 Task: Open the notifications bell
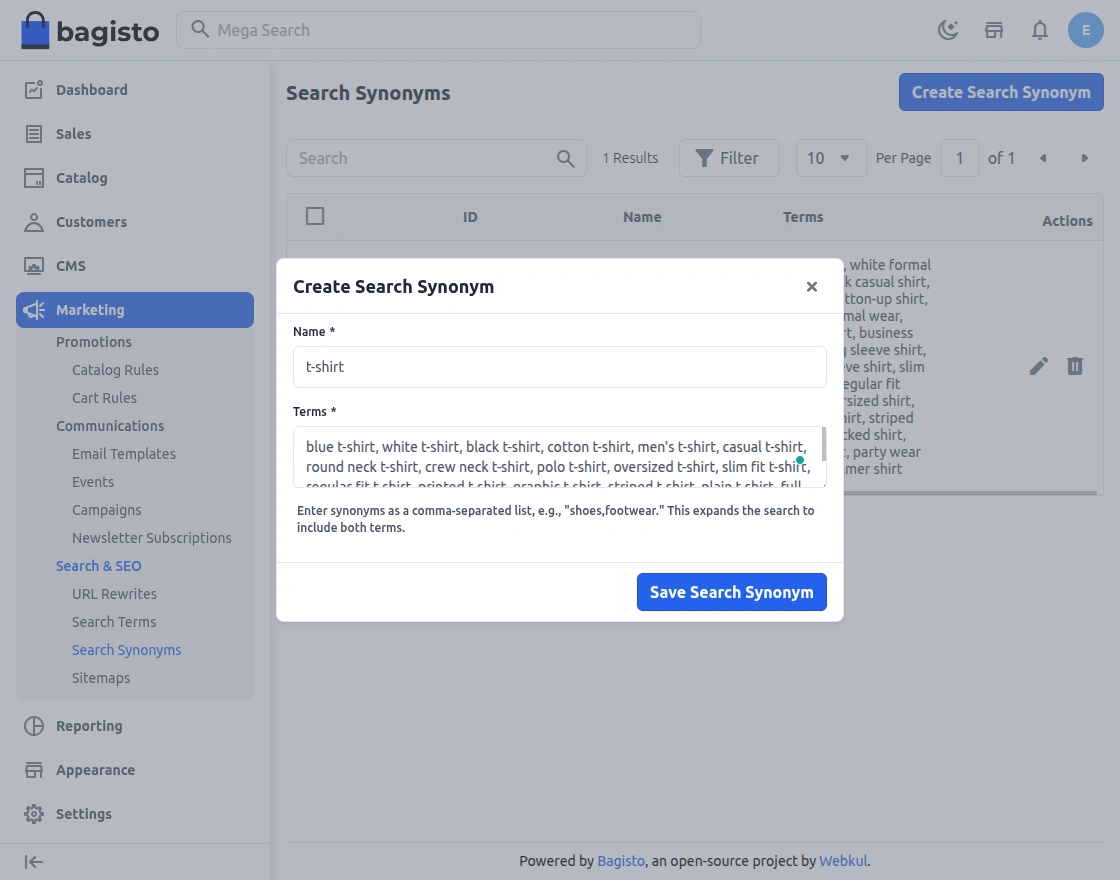coord(1039,30)
